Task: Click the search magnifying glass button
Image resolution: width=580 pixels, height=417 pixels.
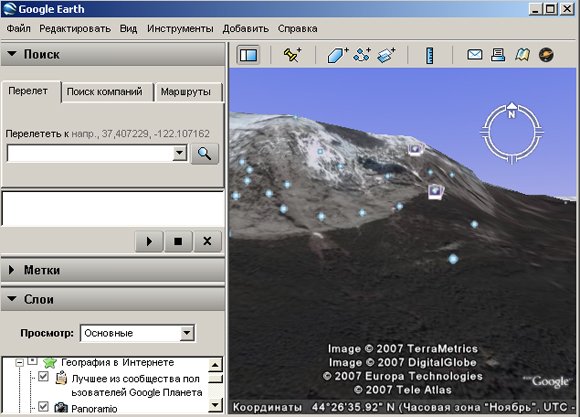Action: (x=205, y=154)
